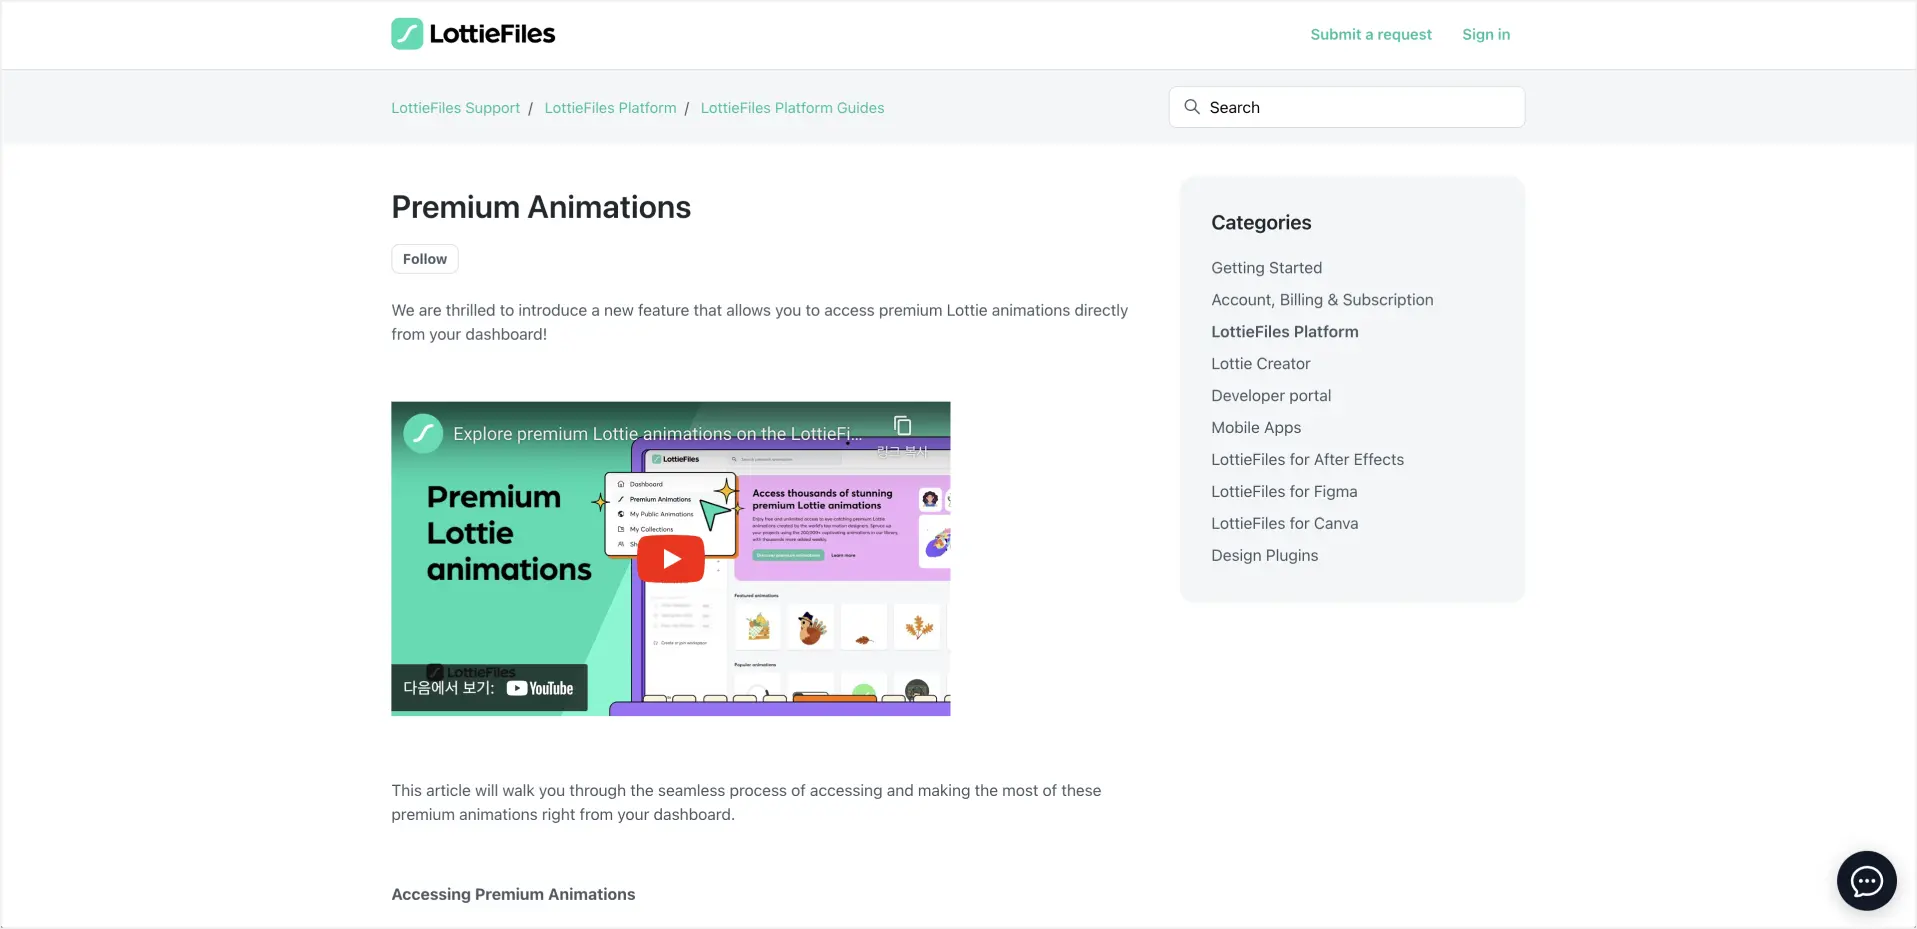Click the video title text in the embed

click(657, 434)
